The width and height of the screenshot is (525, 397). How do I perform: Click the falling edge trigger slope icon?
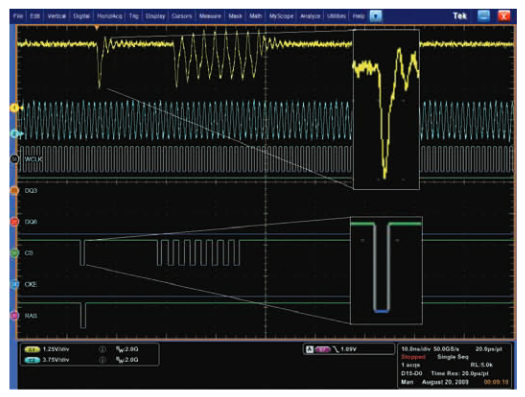tap(335, 349)
